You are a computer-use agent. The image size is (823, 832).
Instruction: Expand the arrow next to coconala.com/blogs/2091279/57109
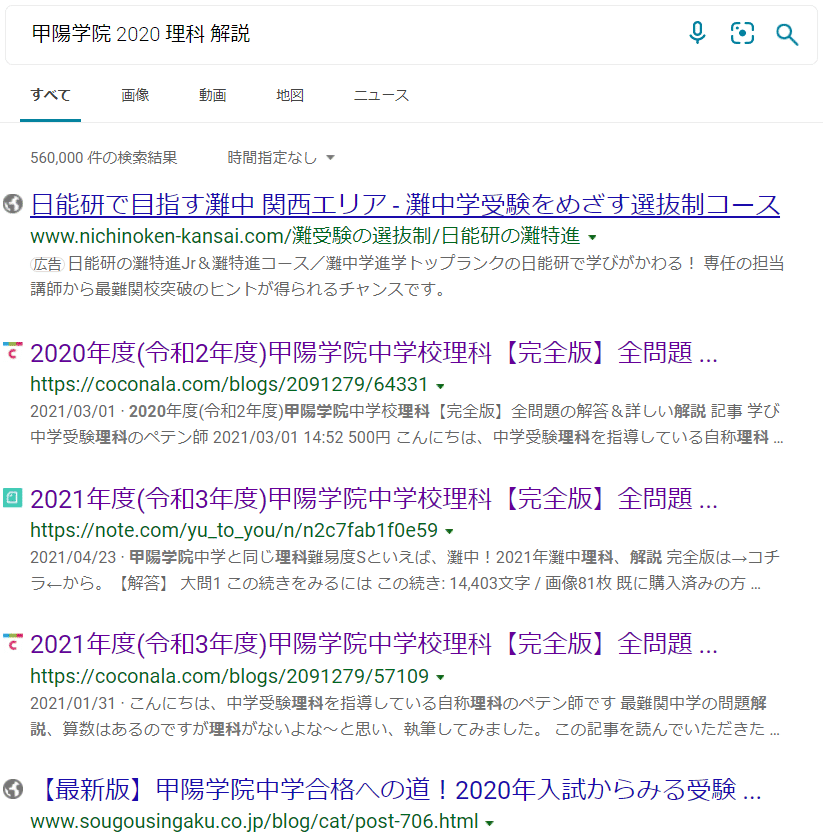click(440, 677)
